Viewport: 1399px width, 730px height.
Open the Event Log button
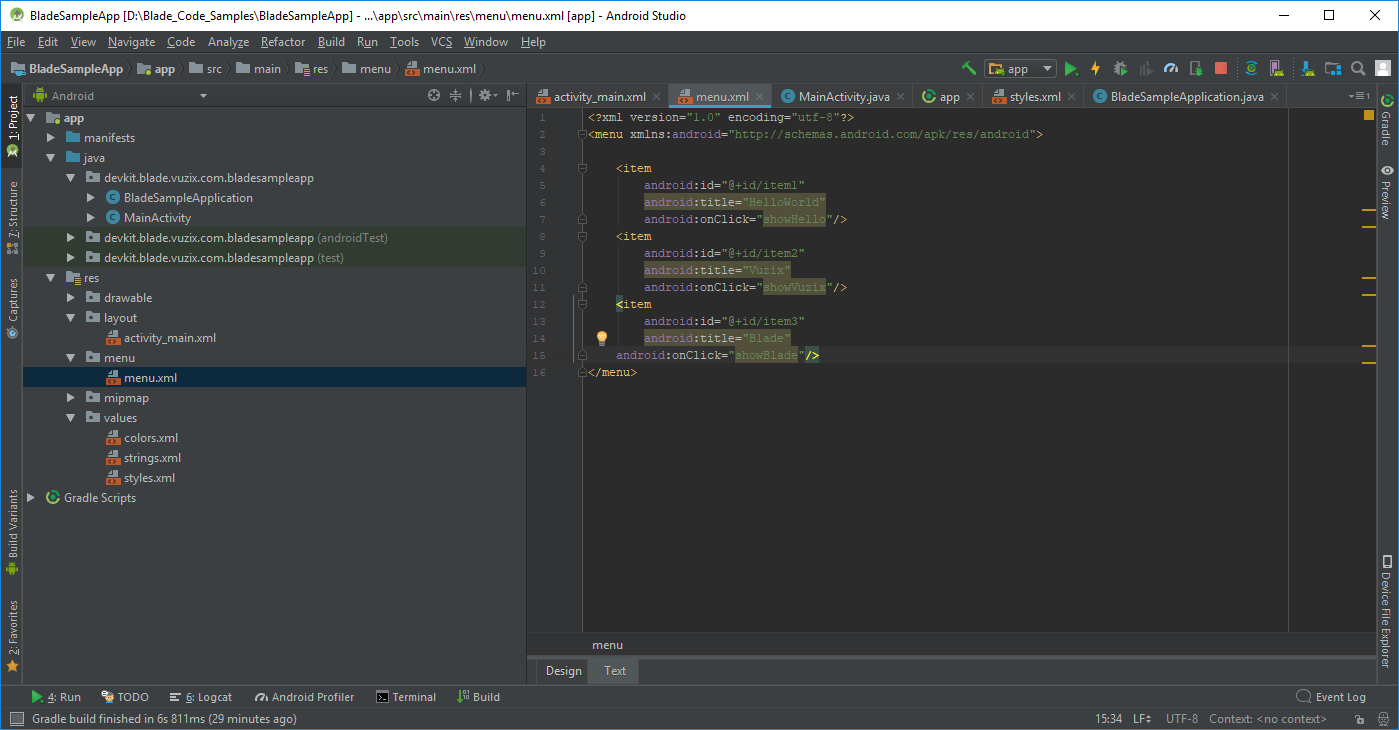(1331, 697)
